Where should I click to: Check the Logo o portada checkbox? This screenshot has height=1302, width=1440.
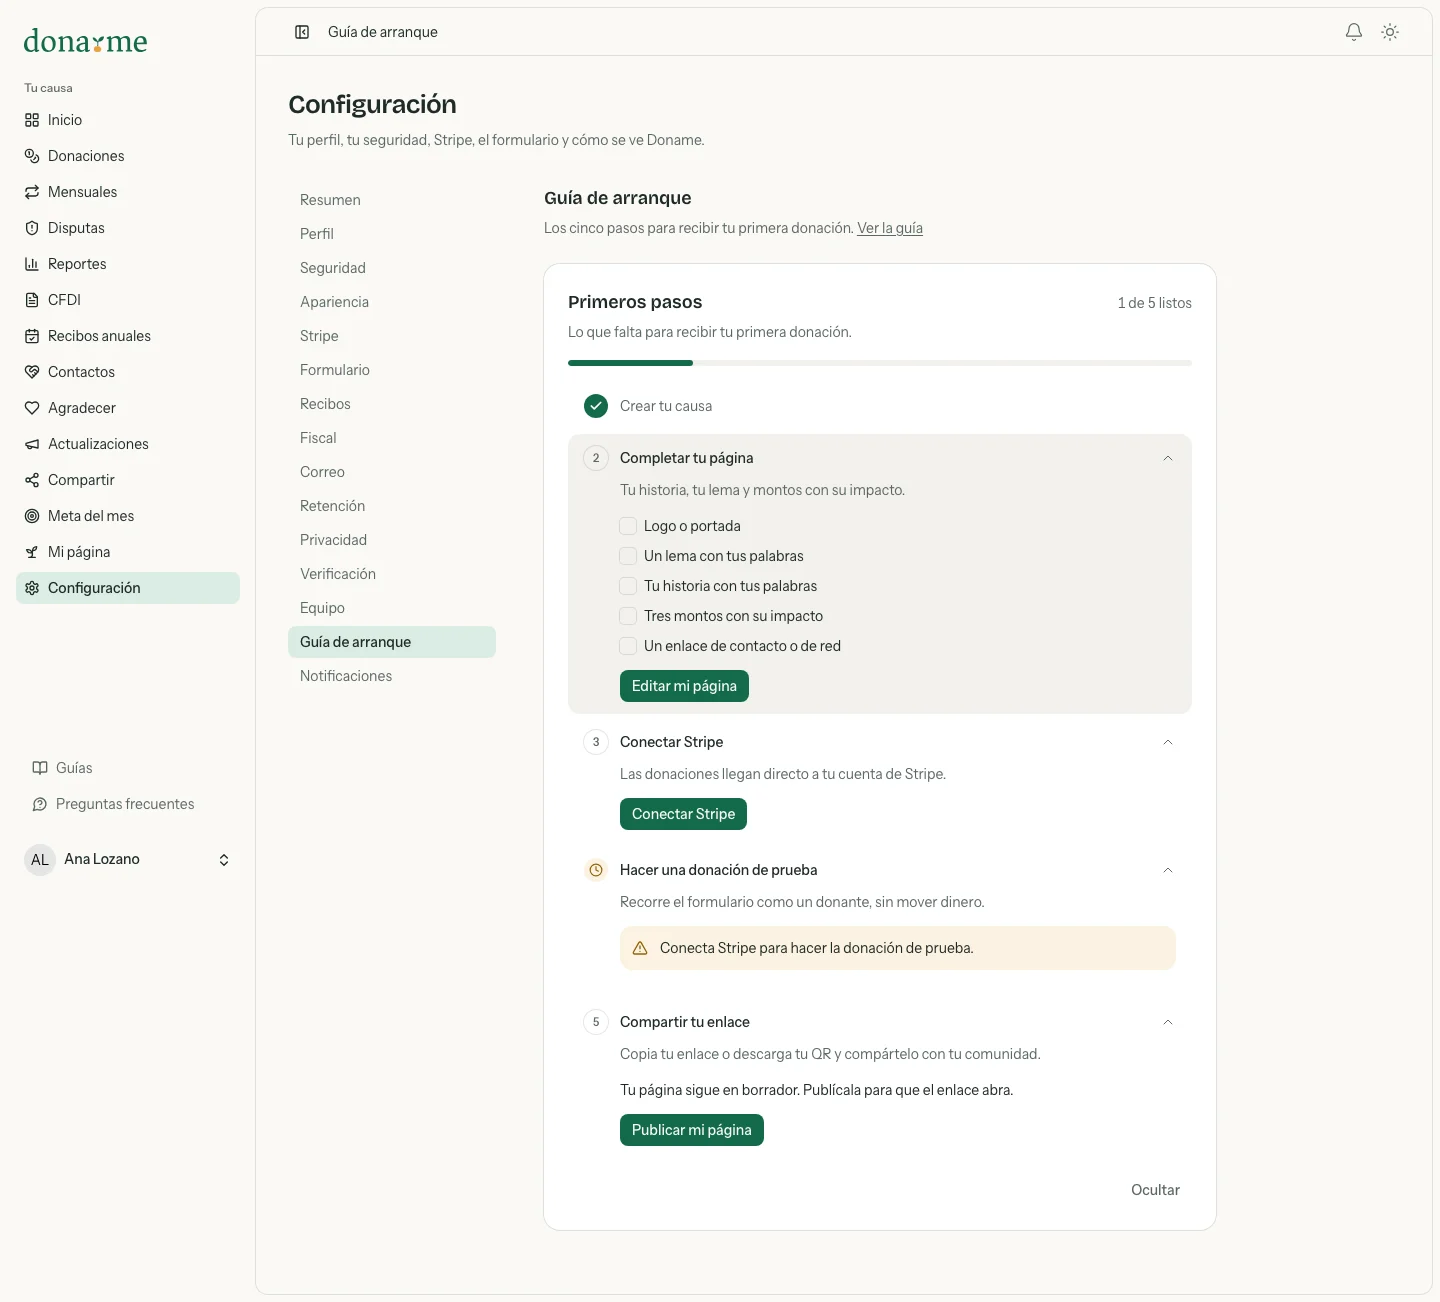[x=628, y=526]
